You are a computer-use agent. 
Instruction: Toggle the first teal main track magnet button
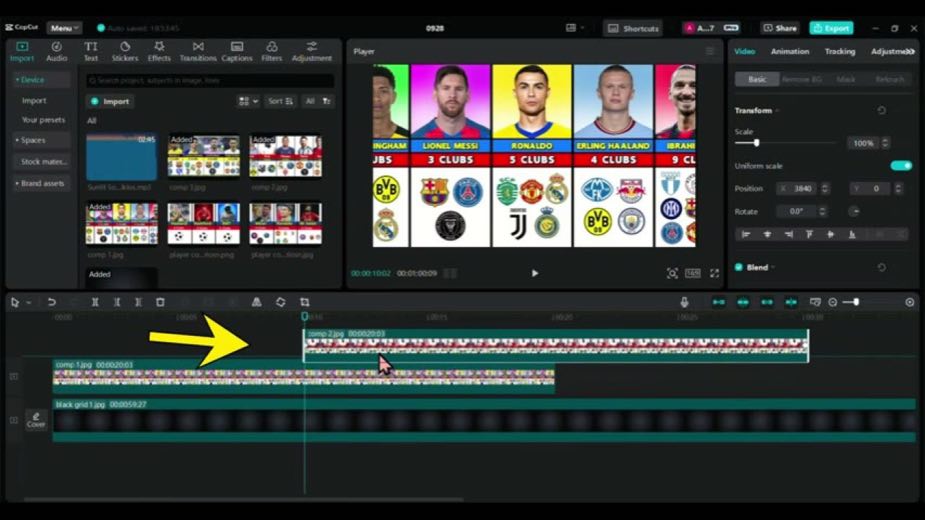coord(719,302)
